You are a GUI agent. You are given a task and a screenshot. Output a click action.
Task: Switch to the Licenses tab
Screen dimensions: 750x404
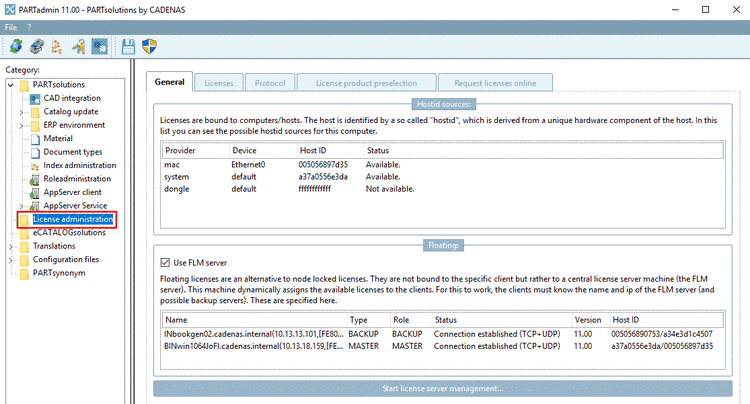[x=219, y=83]
